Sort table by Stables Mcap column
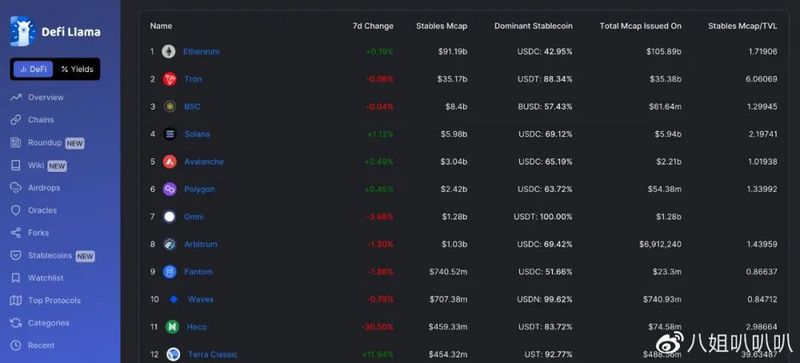Screen dimensions: 800x363 click(441, 26)
